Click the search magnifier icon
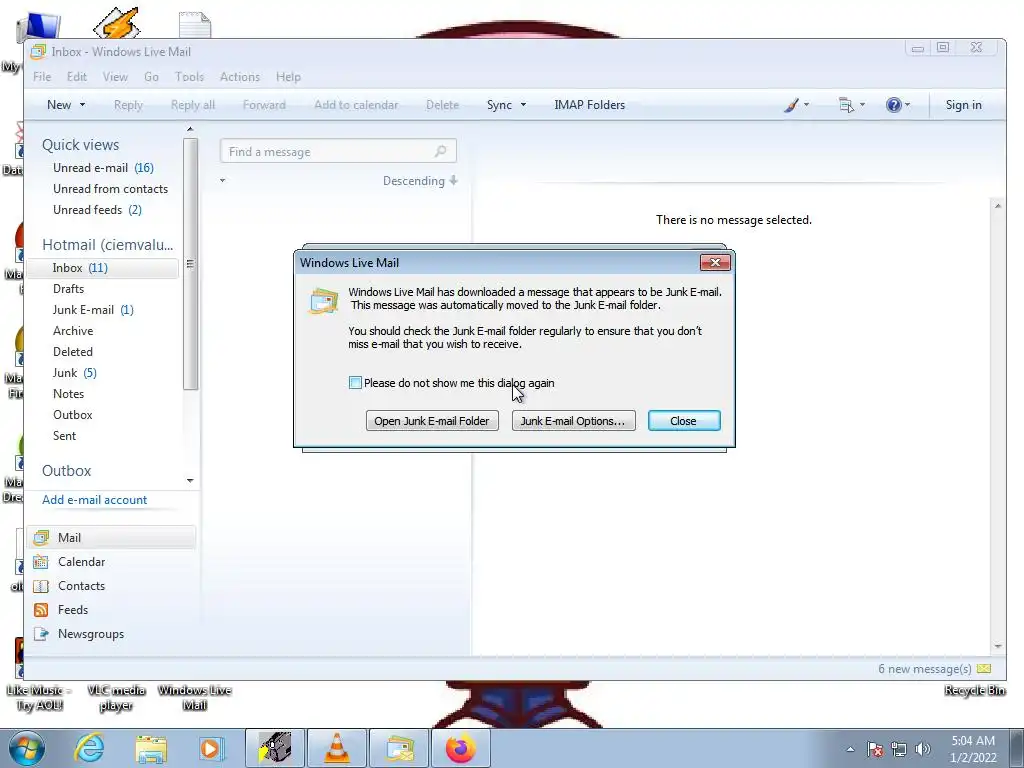The height and width of the screenshot is (768, 1024). [441, 152]
